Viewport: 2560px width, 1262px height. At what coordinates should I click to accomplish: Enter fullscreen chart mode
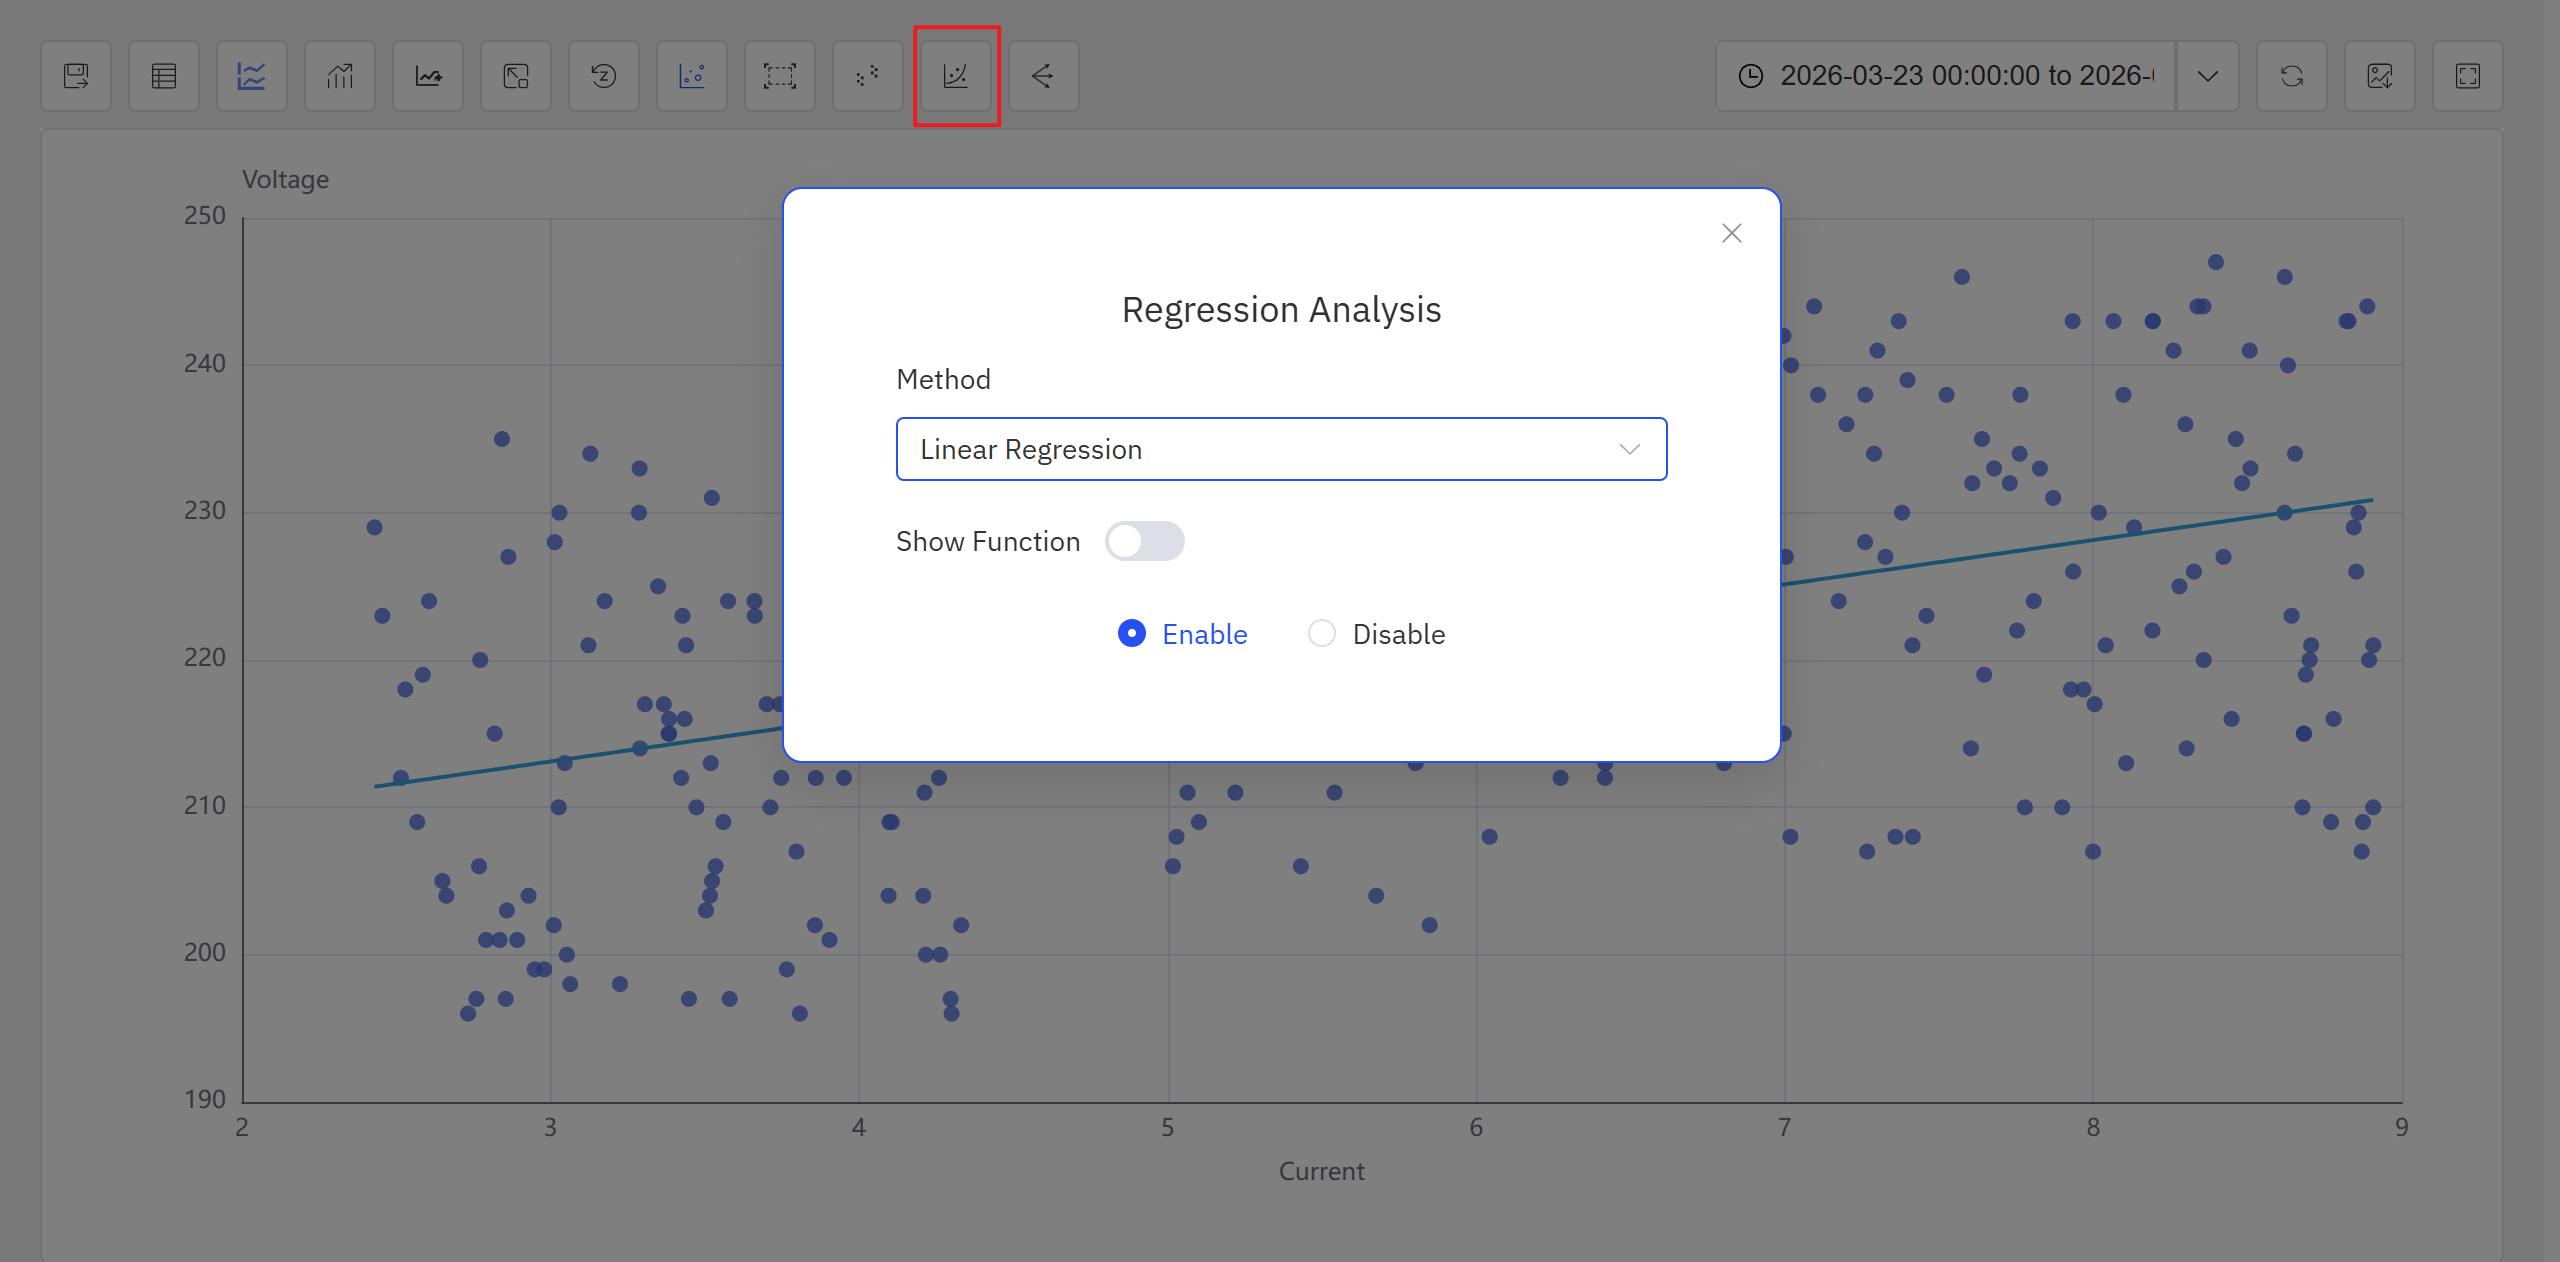(2467, 76)
